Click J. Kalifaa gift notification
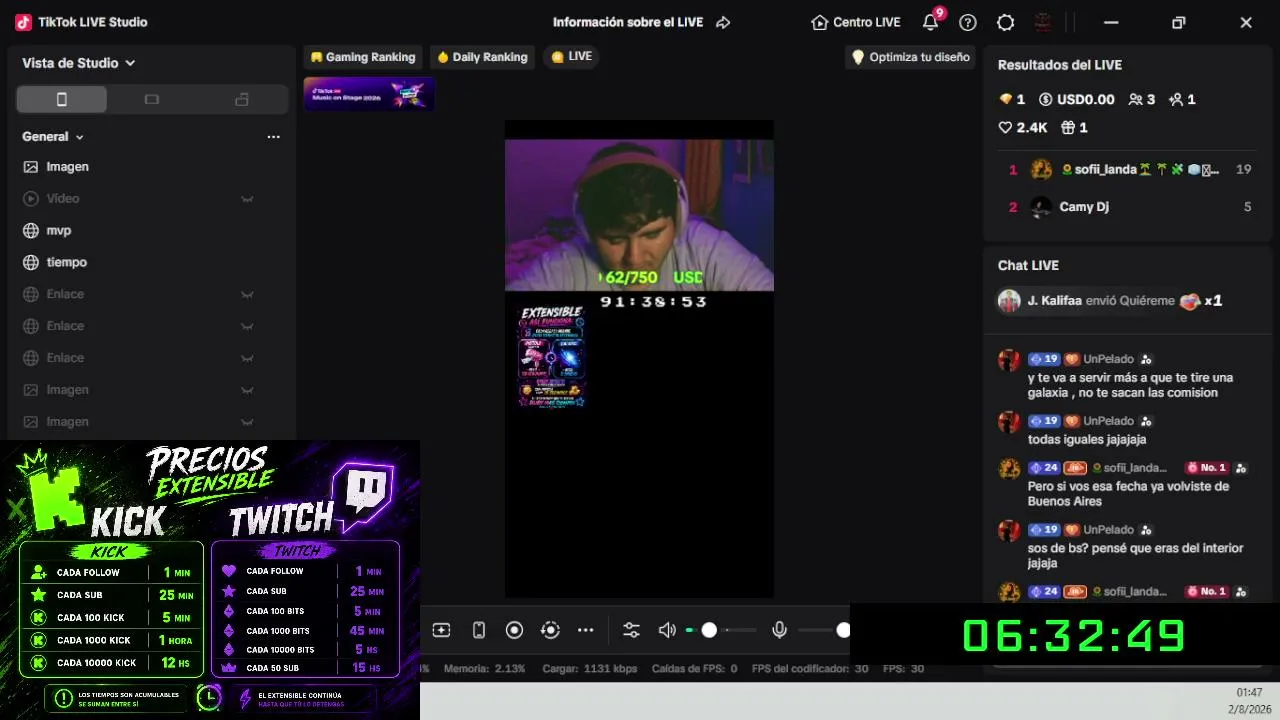The width and height of the screenshot is (1280, 720). point(1111,301)
